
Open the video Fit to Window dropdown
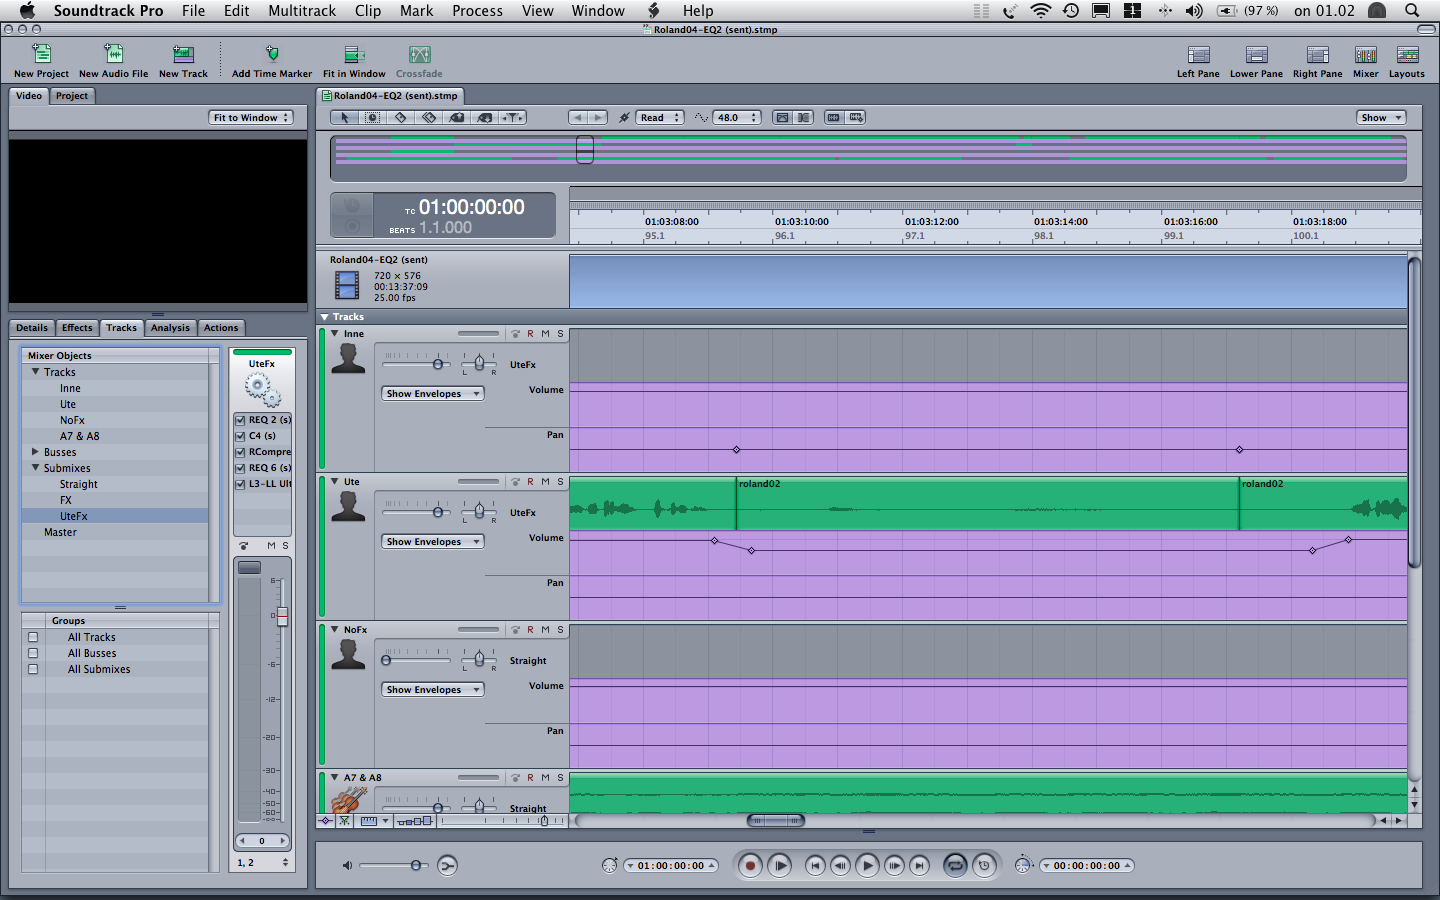pyautogui.click(x=251, y=117)
